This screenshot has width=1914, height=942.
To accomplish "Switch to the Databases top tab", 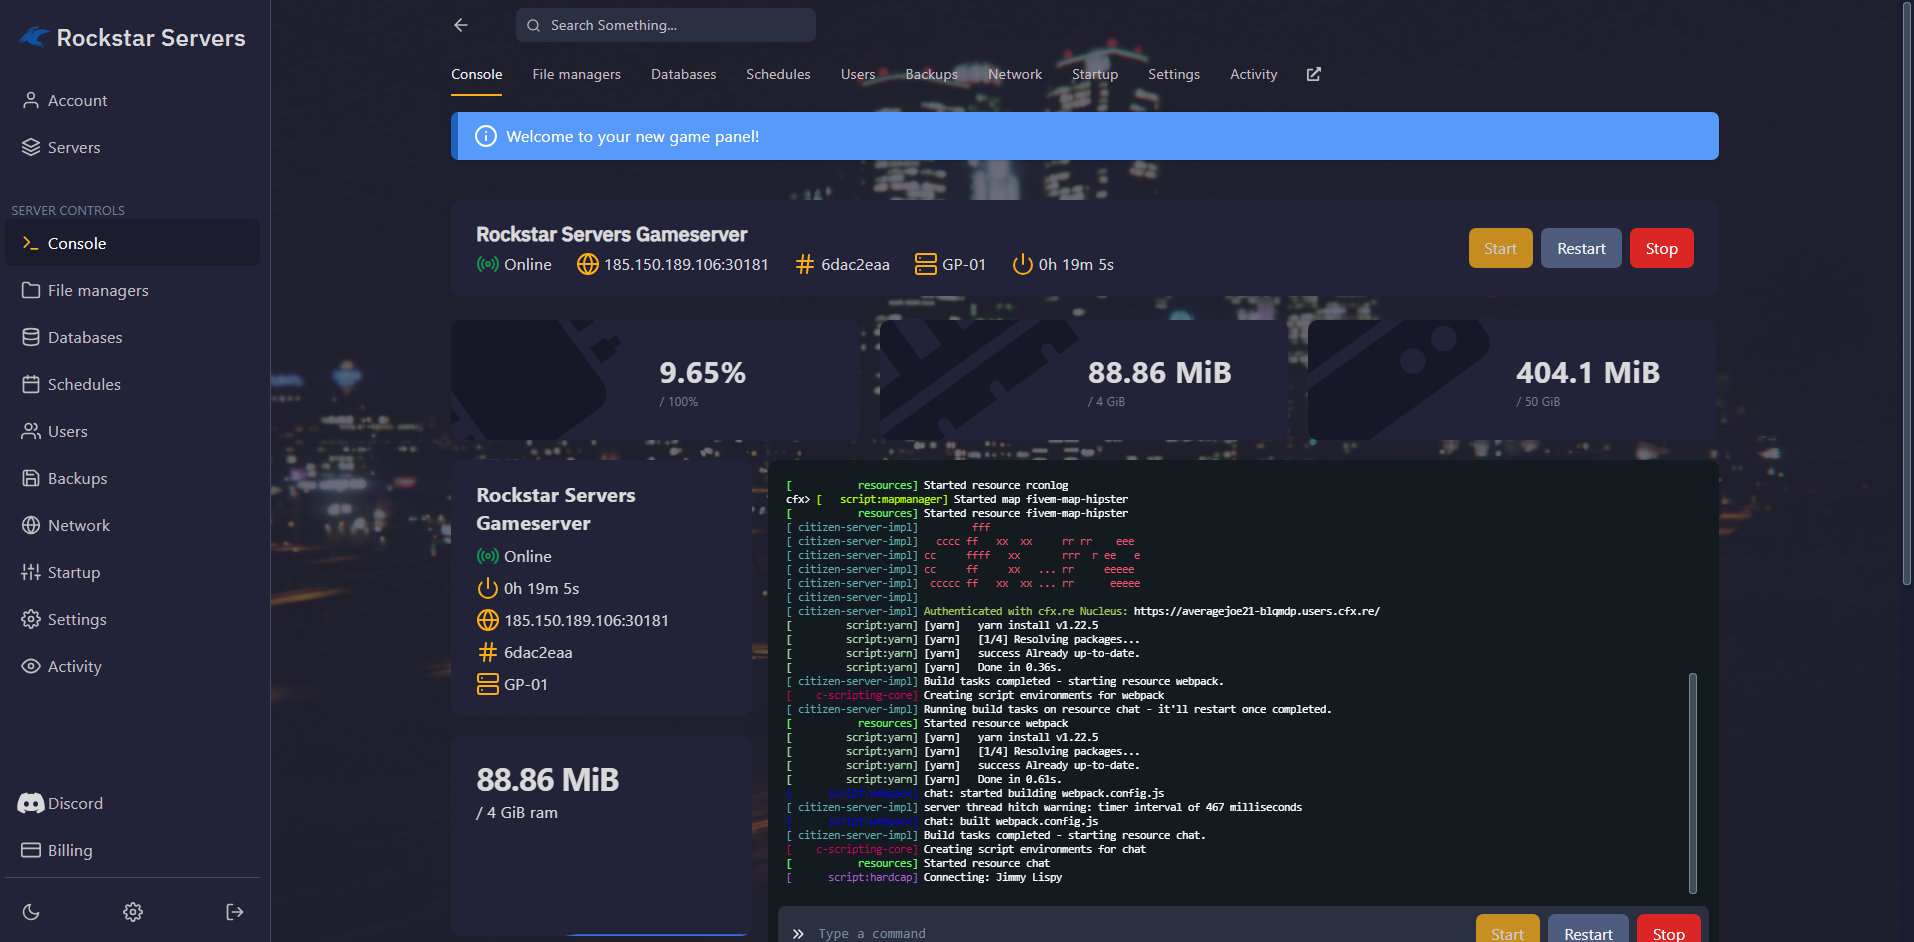I will click(683, 74).
